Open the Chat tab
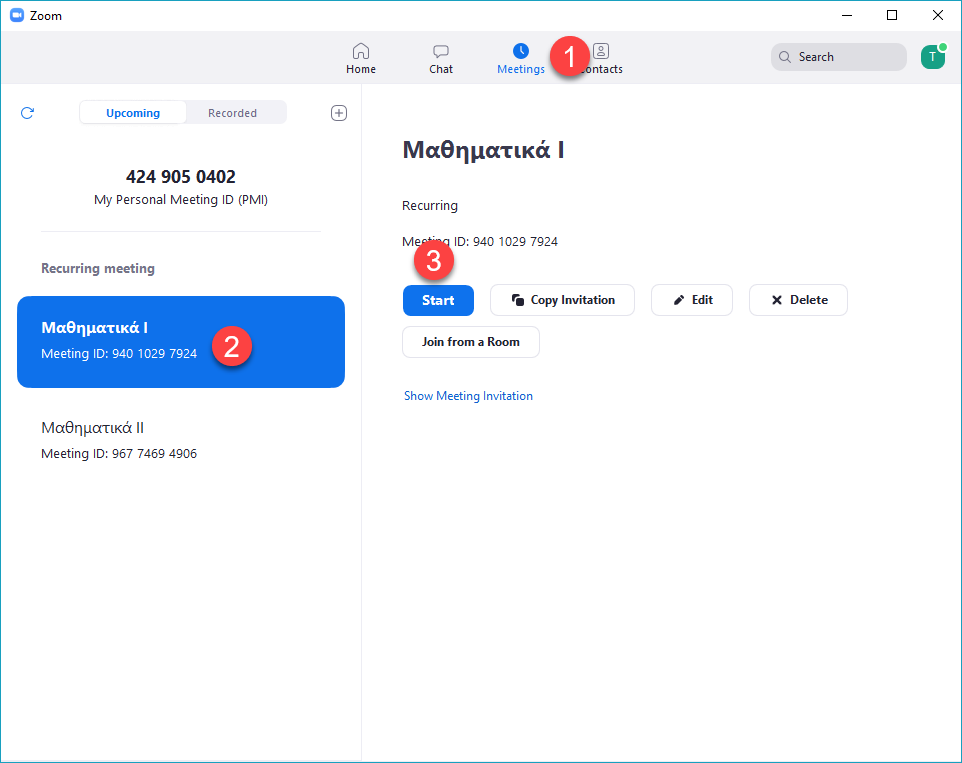This screenshot has height=763, width=962. point(441,59)
